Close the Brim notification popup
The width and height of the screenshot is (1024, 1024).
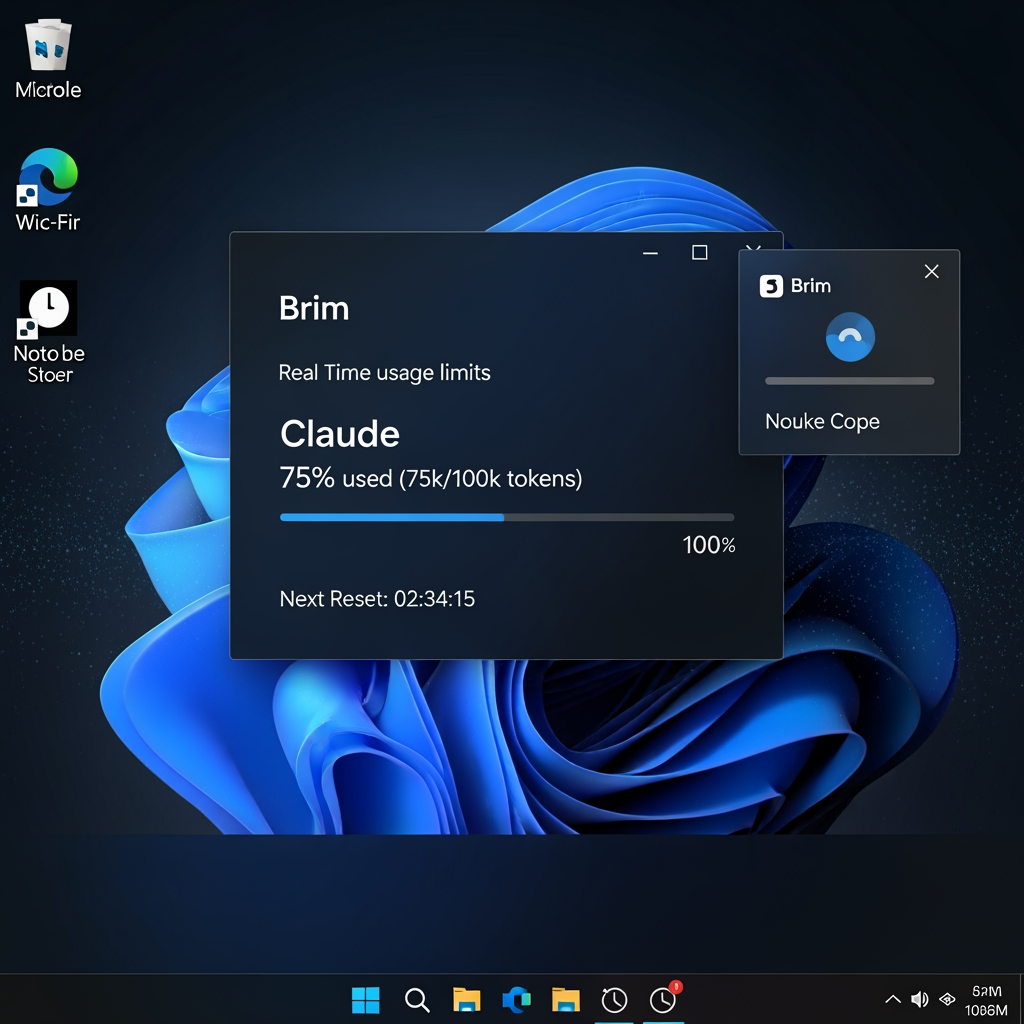click(x=931, y=272)
